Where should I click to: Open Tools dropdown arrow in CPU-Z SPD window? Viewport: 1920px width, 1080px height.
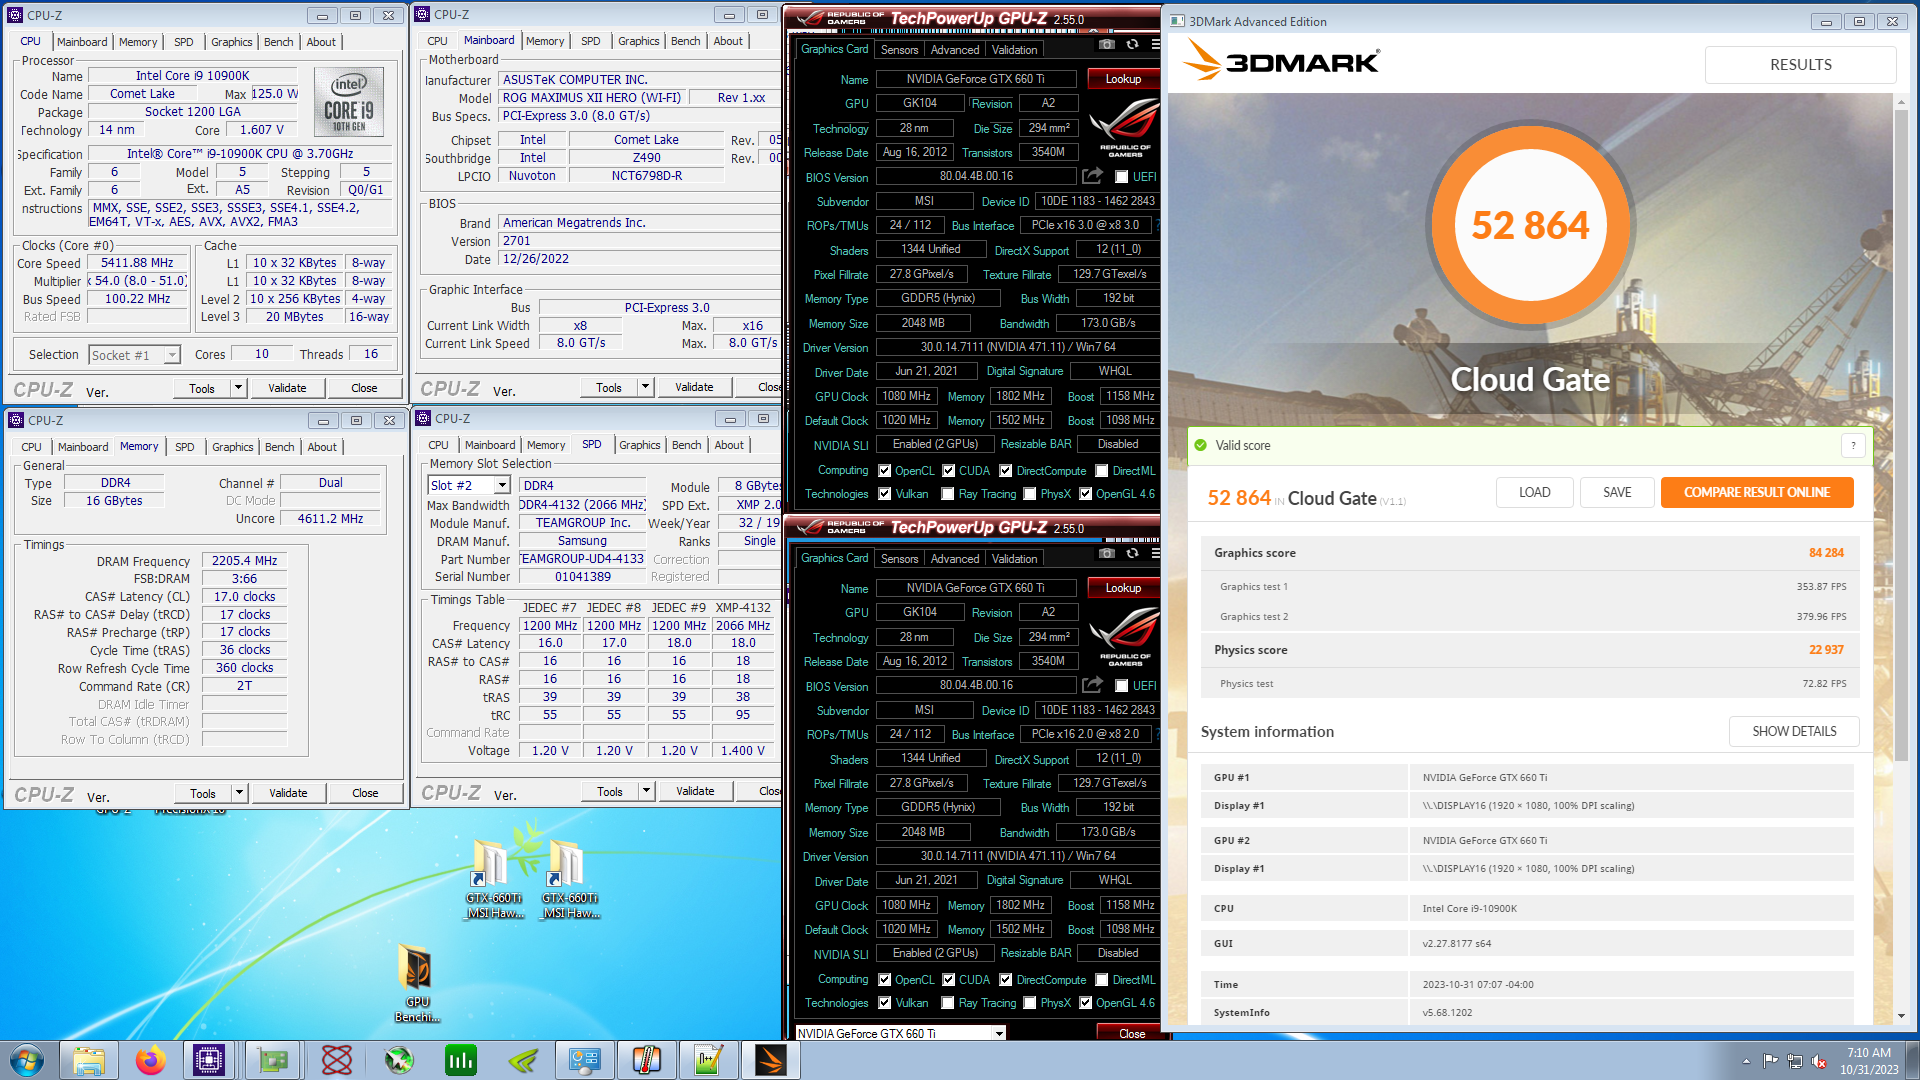click(x=646, y=791)
